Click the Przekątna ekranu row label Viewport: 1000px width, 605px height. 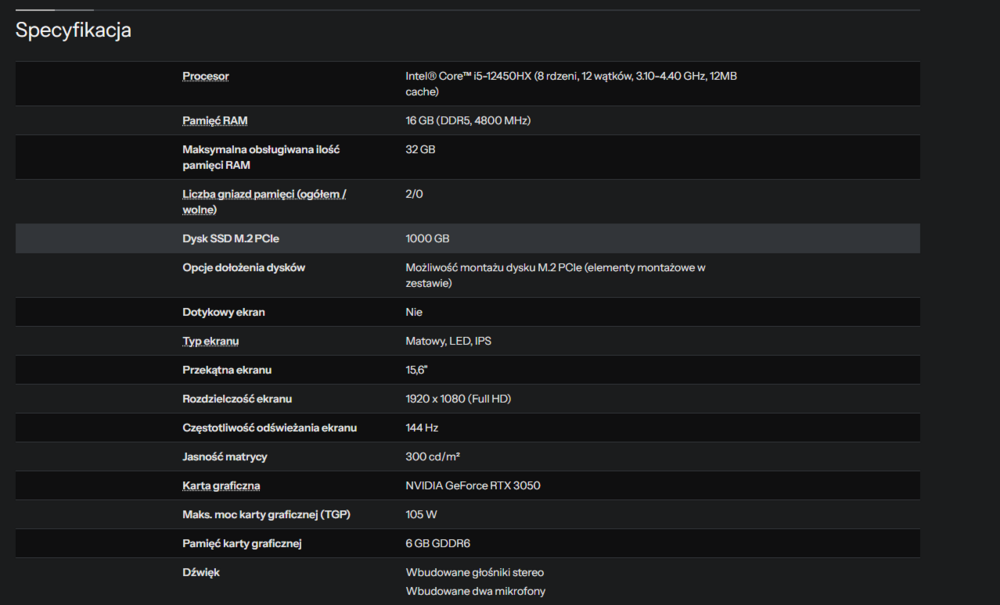(227, 370)
